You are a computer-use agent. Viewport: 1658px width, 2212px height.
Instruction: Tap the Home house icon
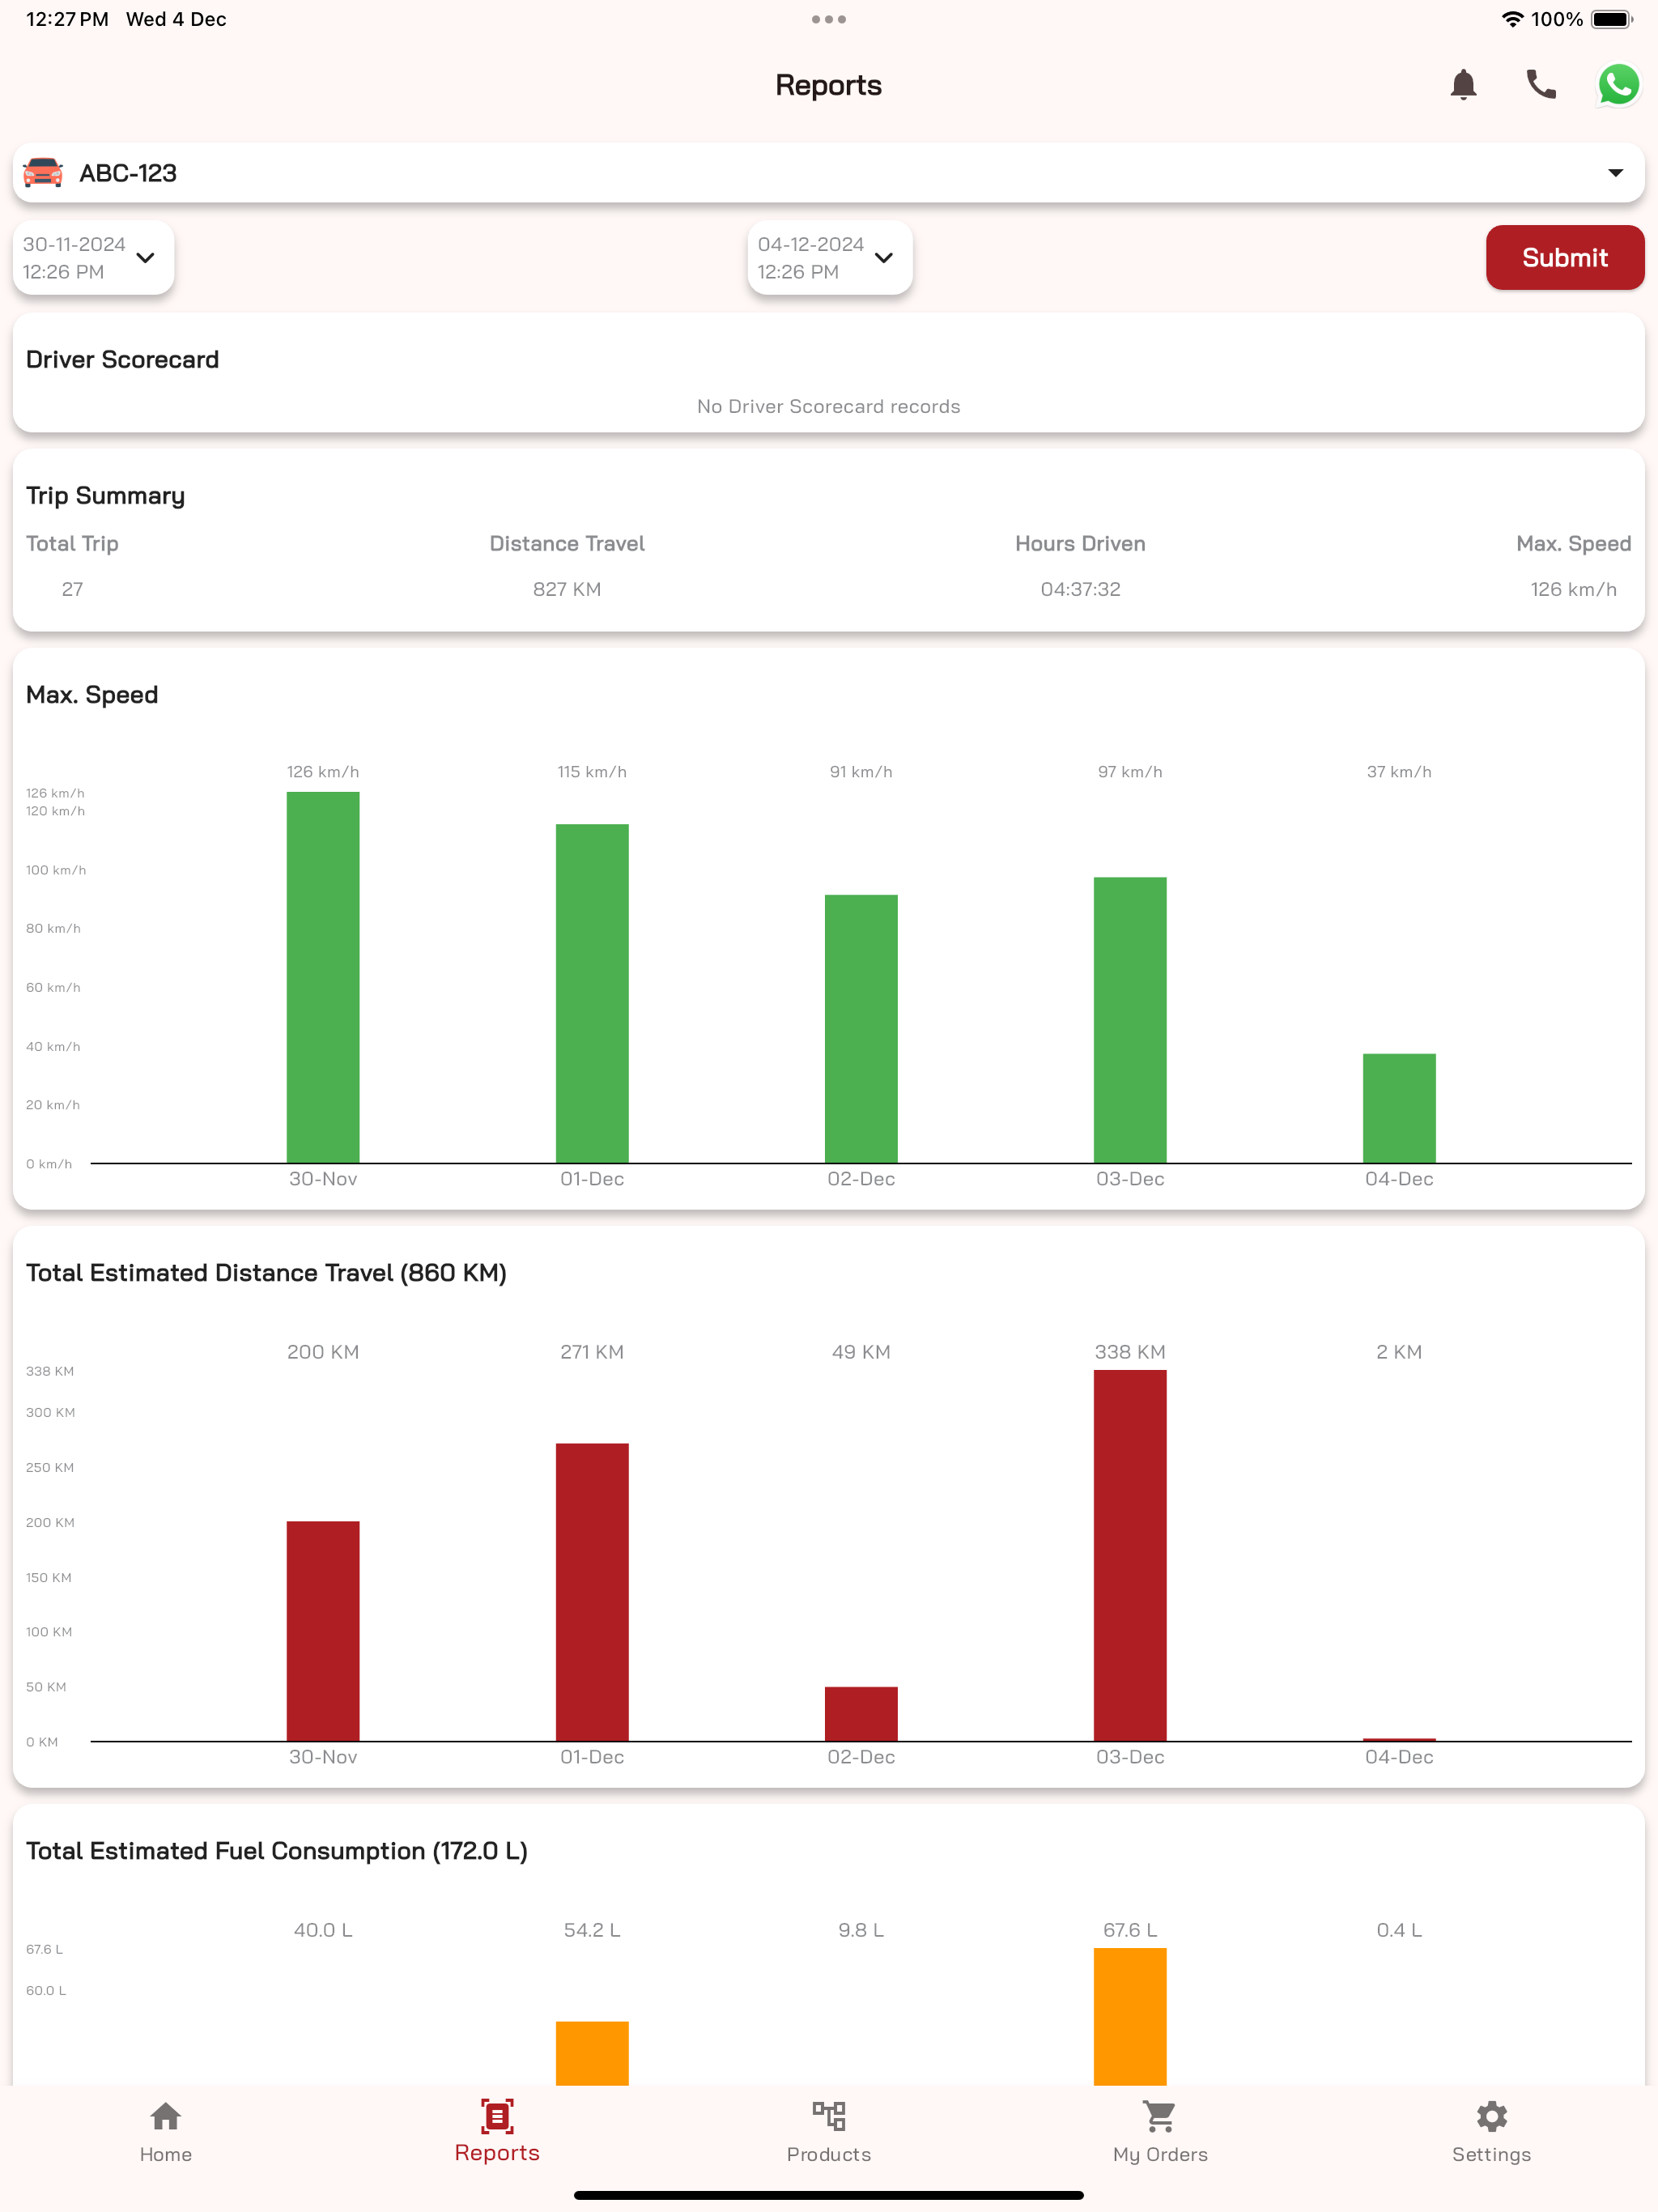(166, 2116)
